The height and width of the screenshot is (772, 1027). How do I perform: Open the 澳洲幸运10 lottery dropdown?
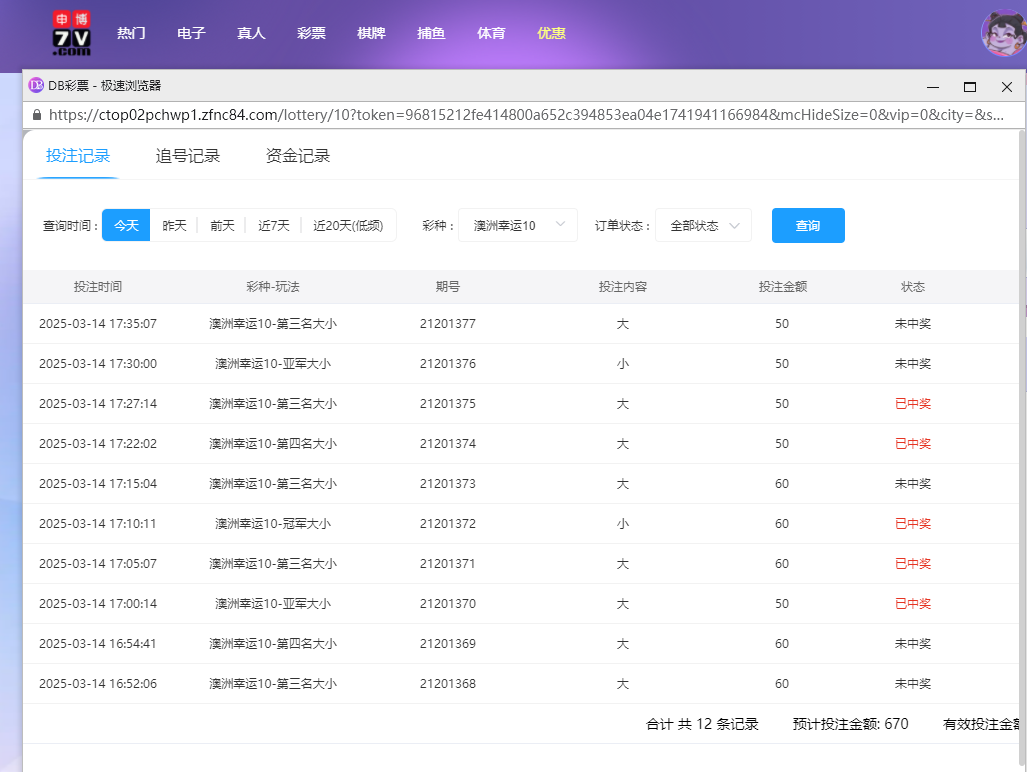tap(517, 225)
